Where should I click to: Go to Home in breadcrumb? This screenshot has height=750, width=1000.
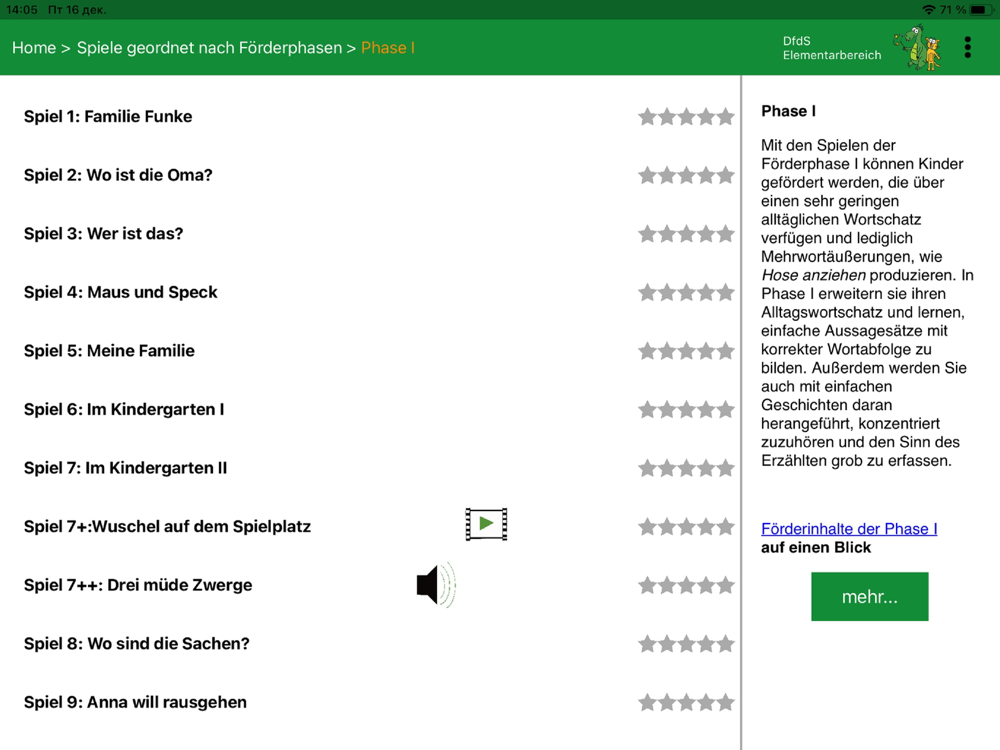click(34, 48)
